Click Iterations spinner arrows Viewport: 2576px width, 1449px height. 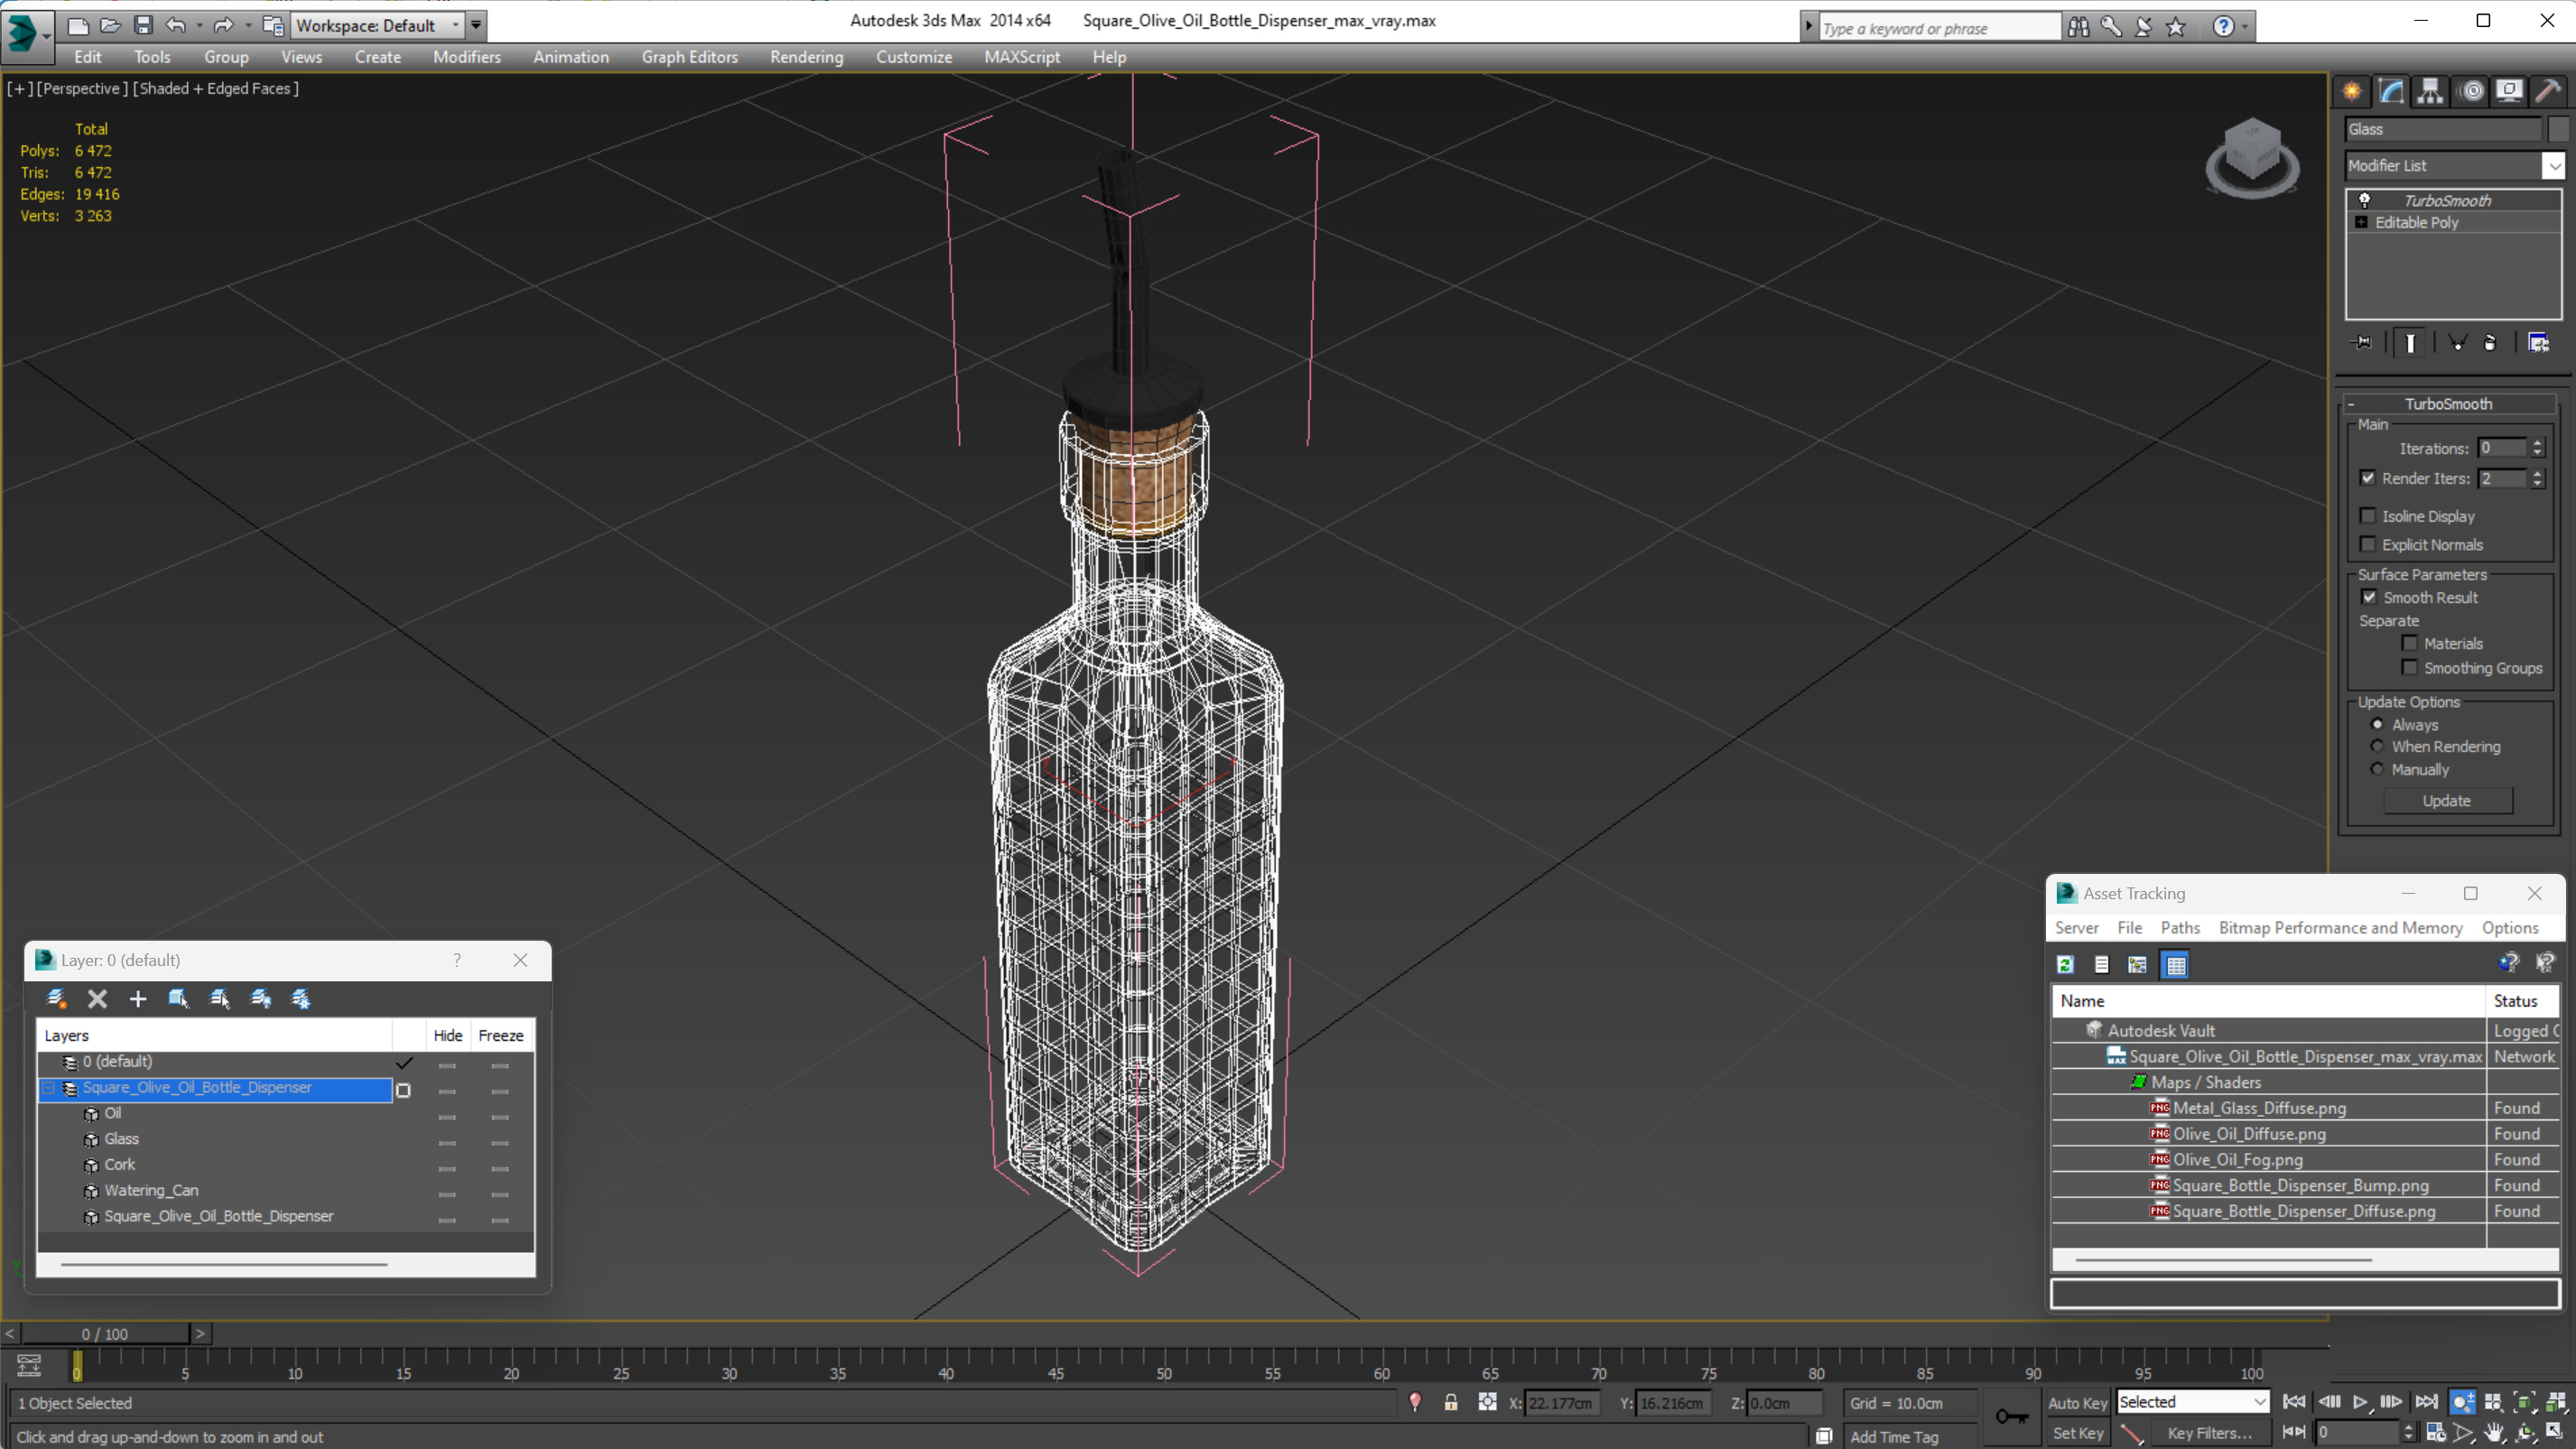(x=2537, y=448)
